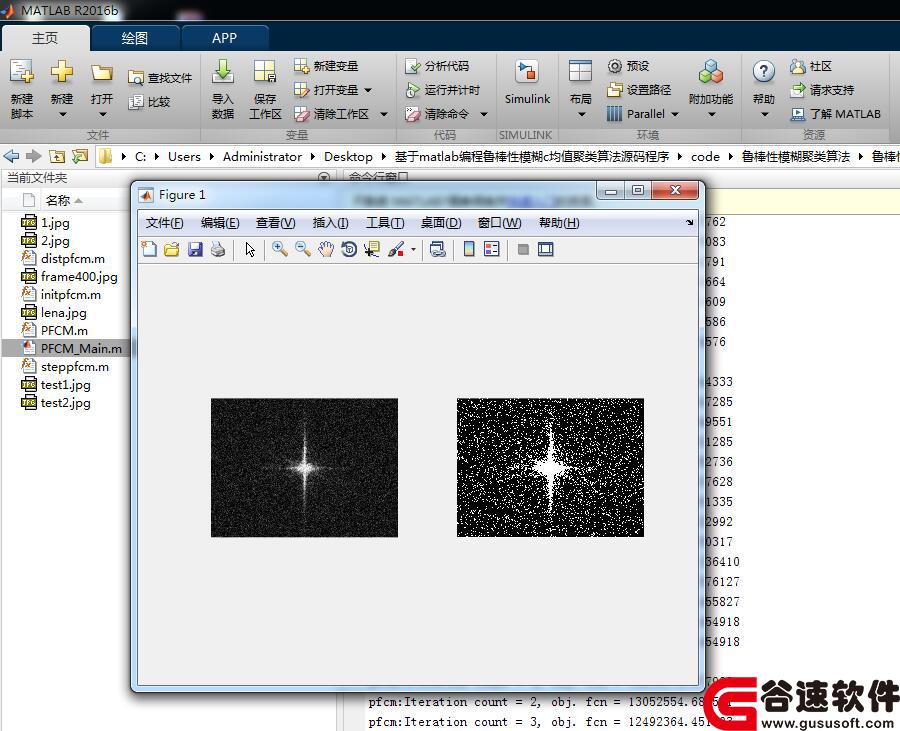Click Find Files (查找文件) button

click(x=160, y=78)
